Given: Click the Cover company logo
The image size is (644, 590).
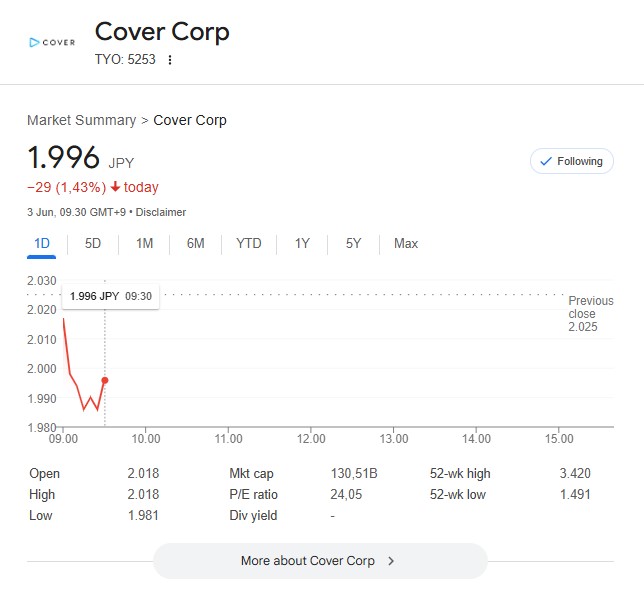Looking at the screenshot, I should tap(52, 42).
